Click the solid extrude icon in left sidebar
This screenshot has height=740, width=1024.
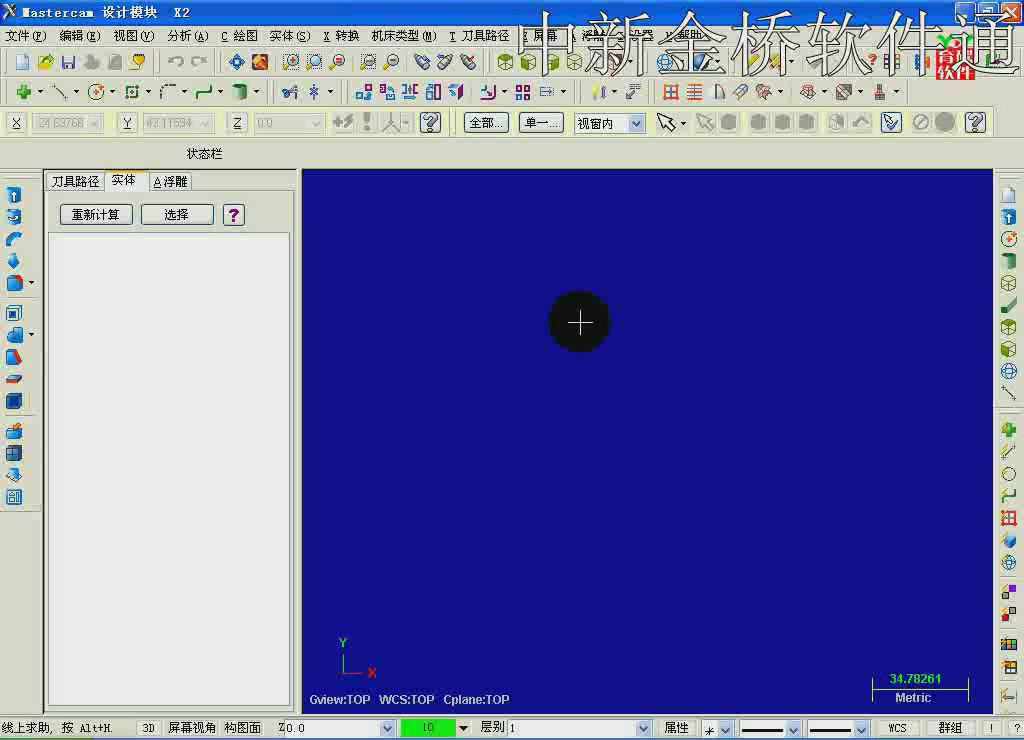click(x=14, y=195)
